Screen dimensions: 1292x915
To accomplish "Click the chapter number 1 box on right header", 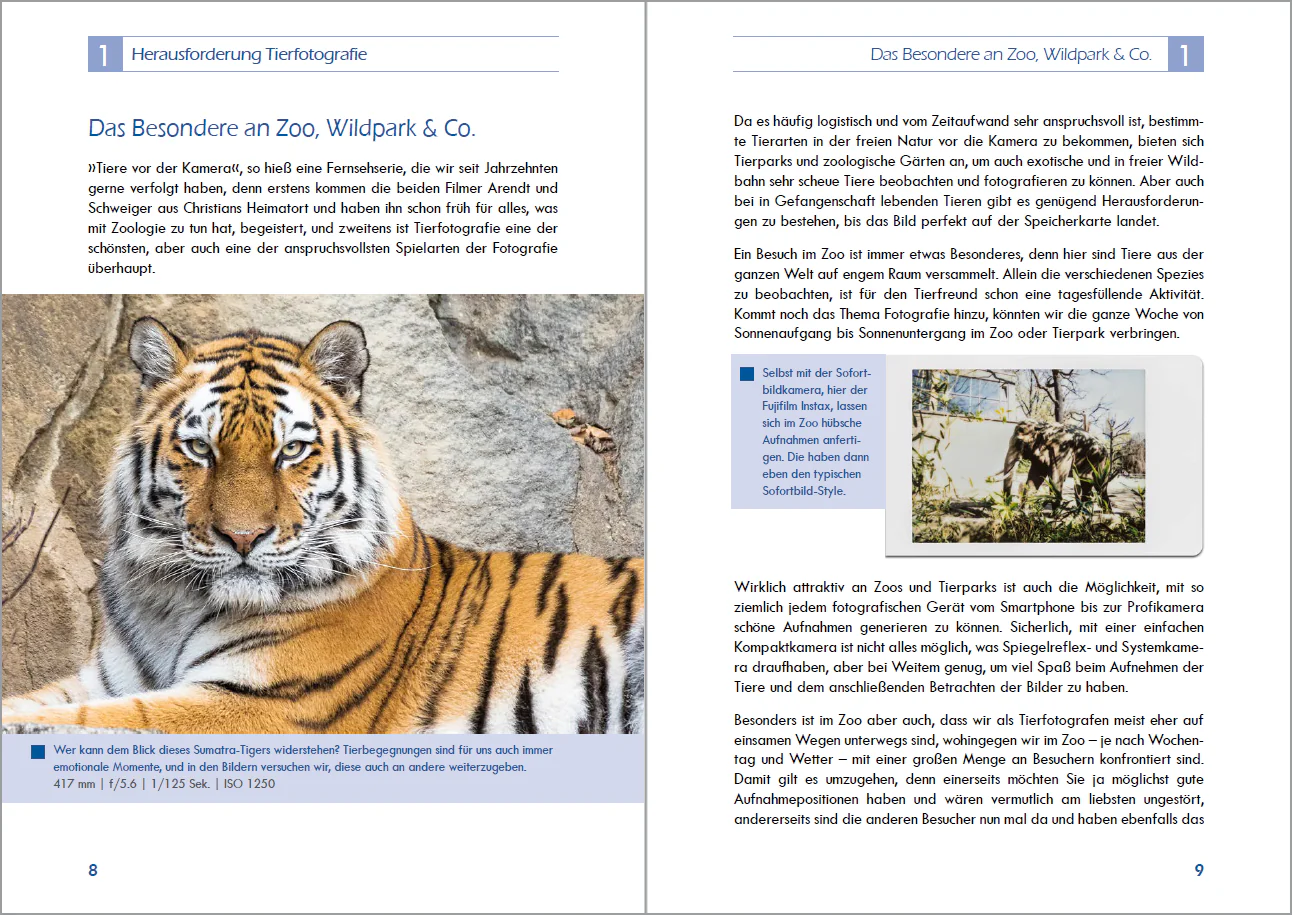I will 1185,54.
